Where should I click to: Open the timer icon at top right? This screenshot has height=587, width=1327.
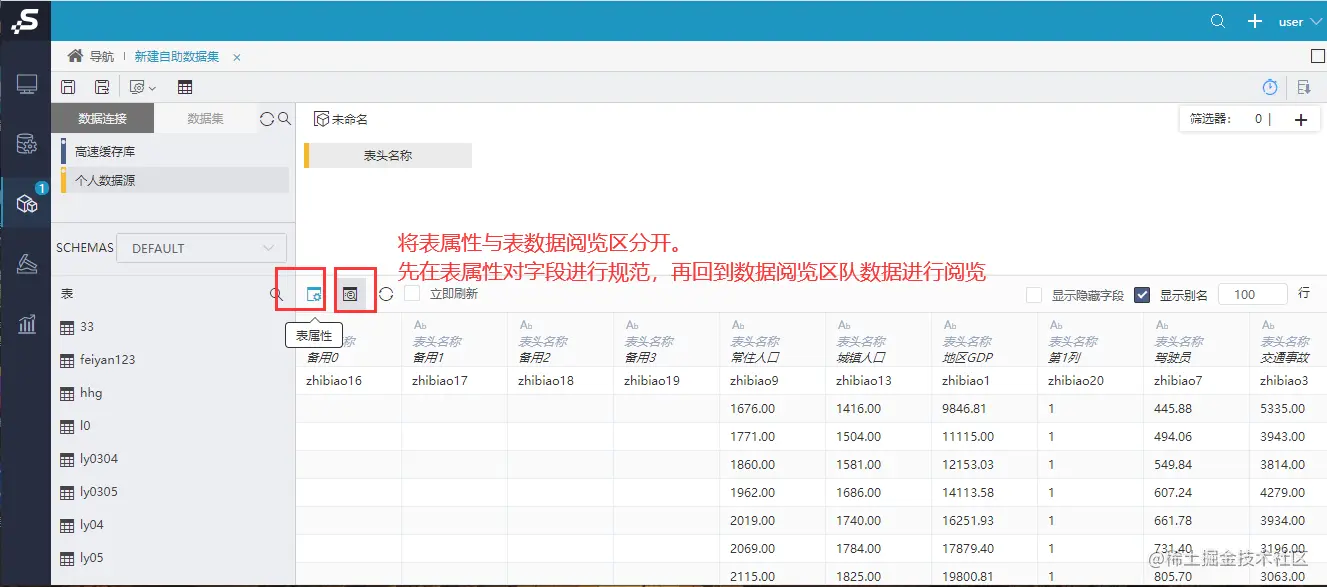1270,87
